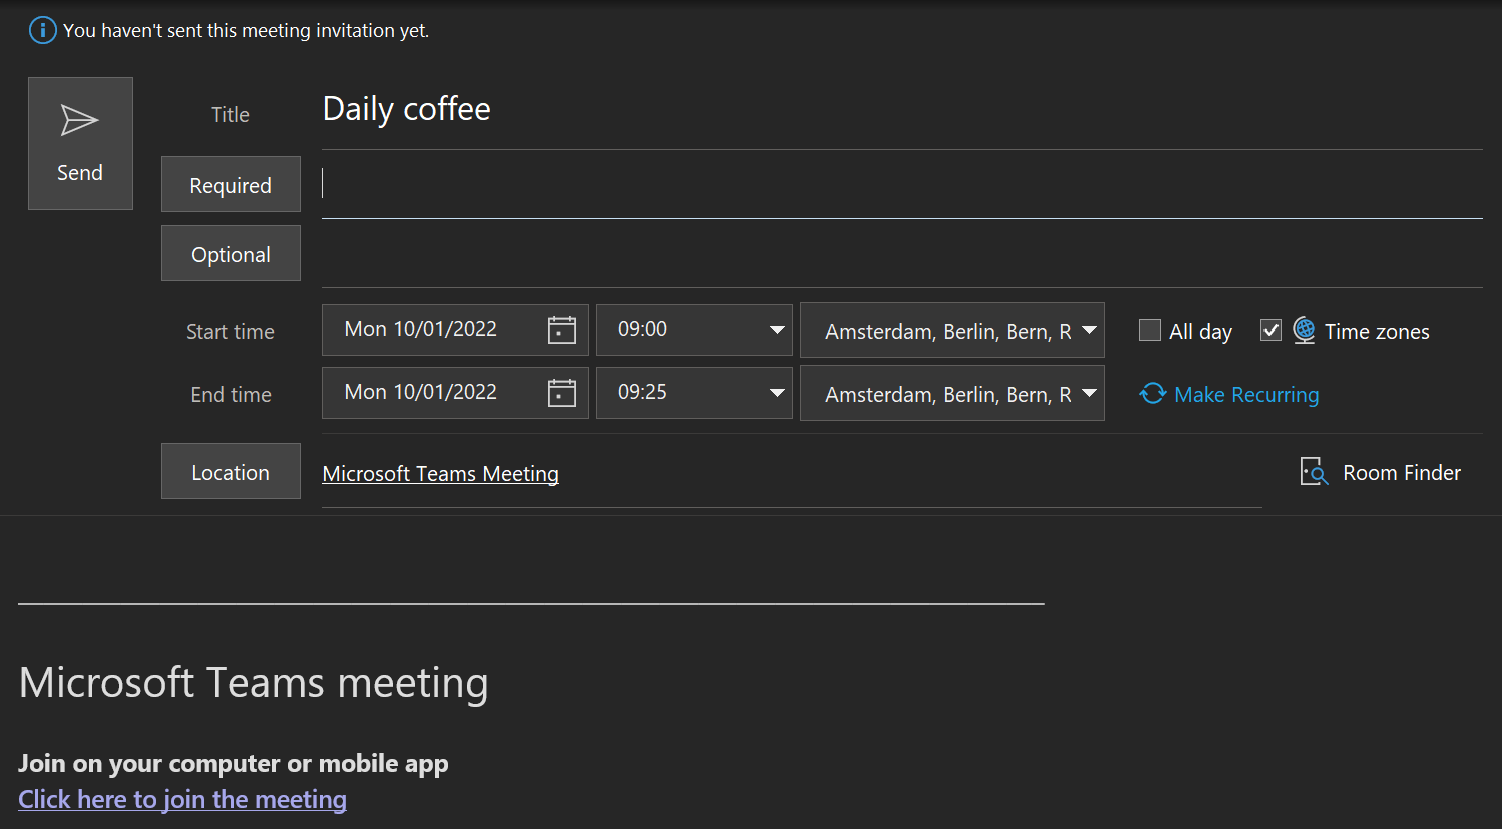Click the Make Recurring circular arrows icon

pos(1153,394)
